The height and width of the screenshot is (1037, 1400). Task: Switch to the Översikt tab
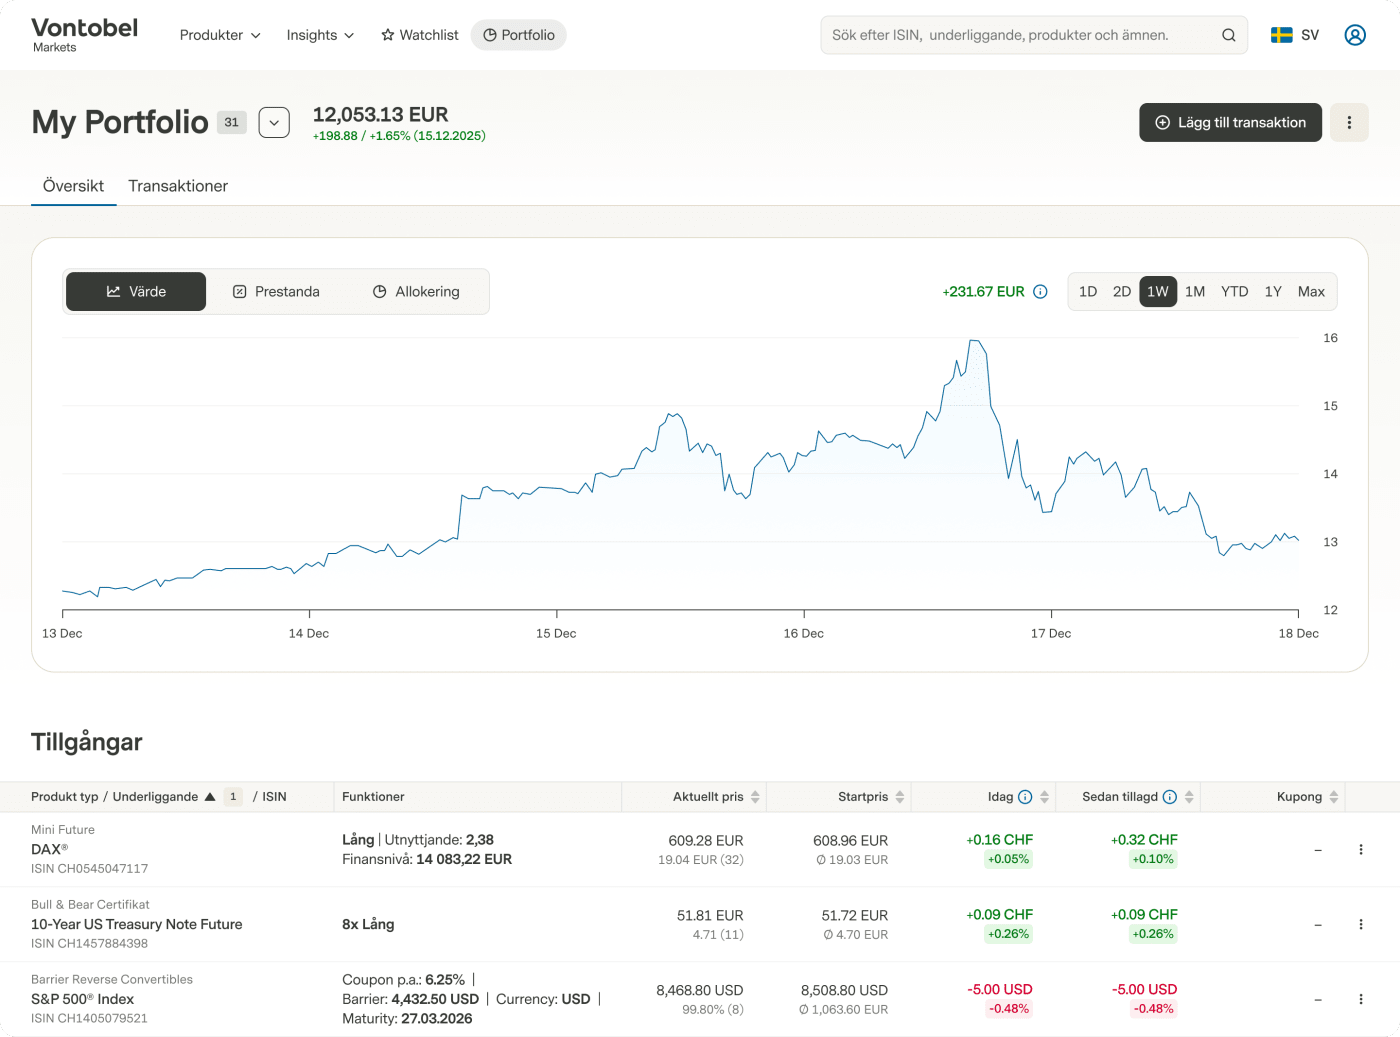[x=73, y=186]
